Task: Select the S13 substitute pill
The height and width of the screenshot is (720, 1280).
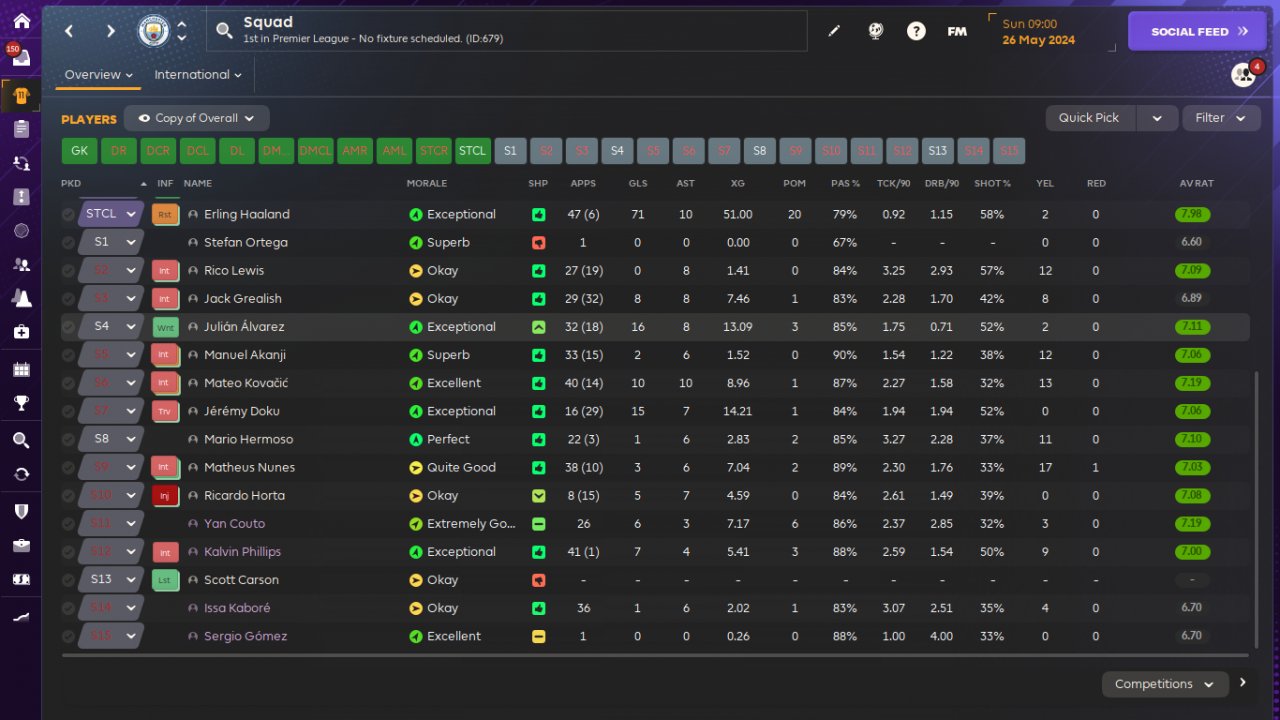Action: [x=937, y=151]
